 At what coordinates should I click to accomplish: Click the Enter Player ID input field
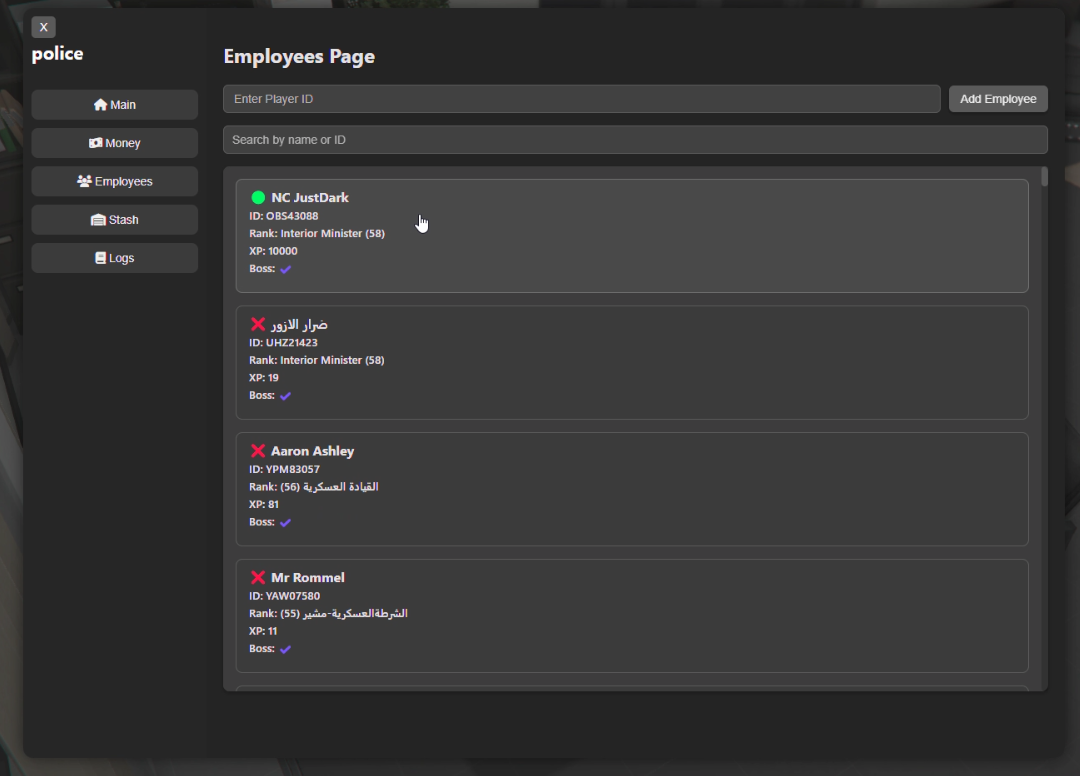(x=580, y=98)
